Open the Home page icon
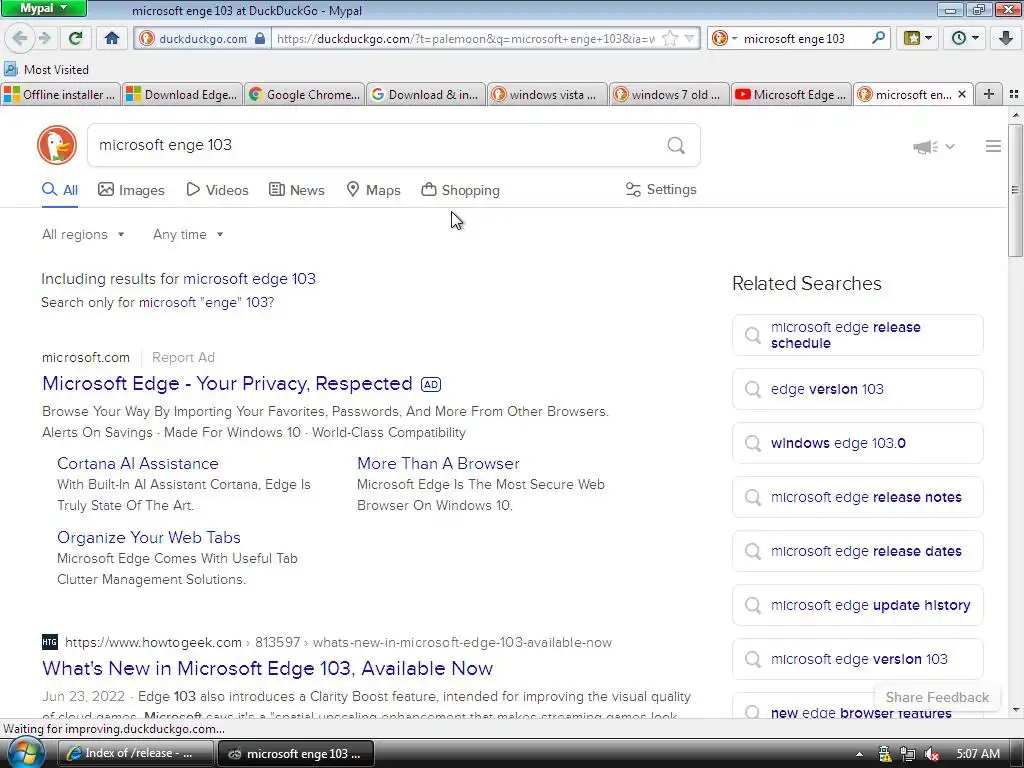The width and height of the screenshot is (1024, 768). 112,39
